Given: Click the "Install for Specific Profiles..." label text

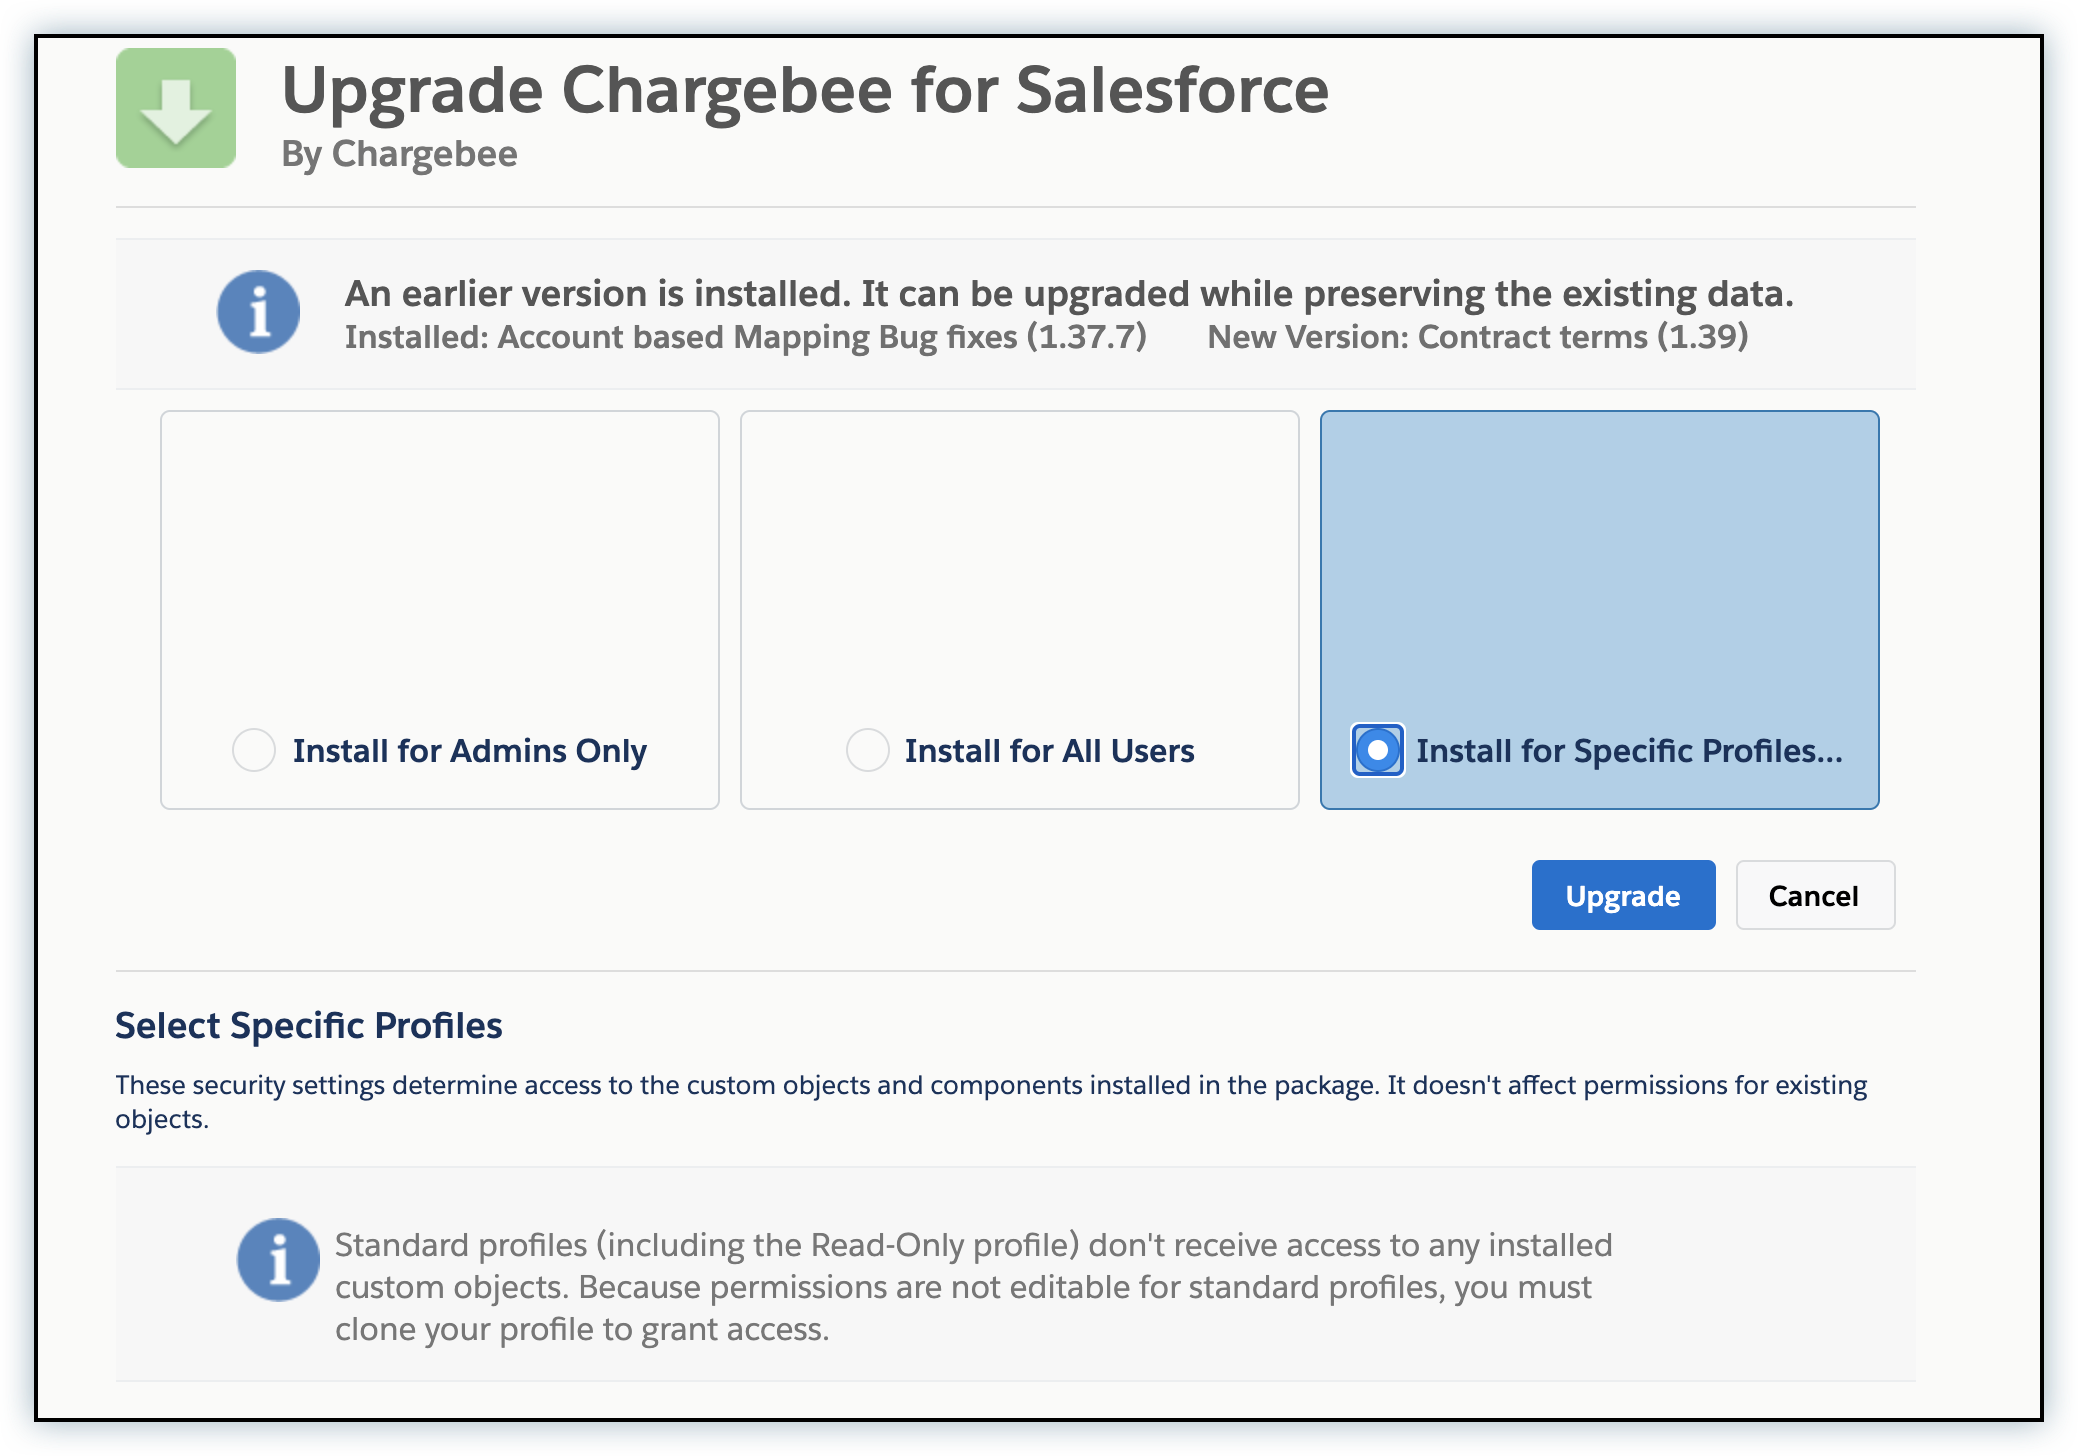Looking at the screenshot, I should pos(1629,751).
